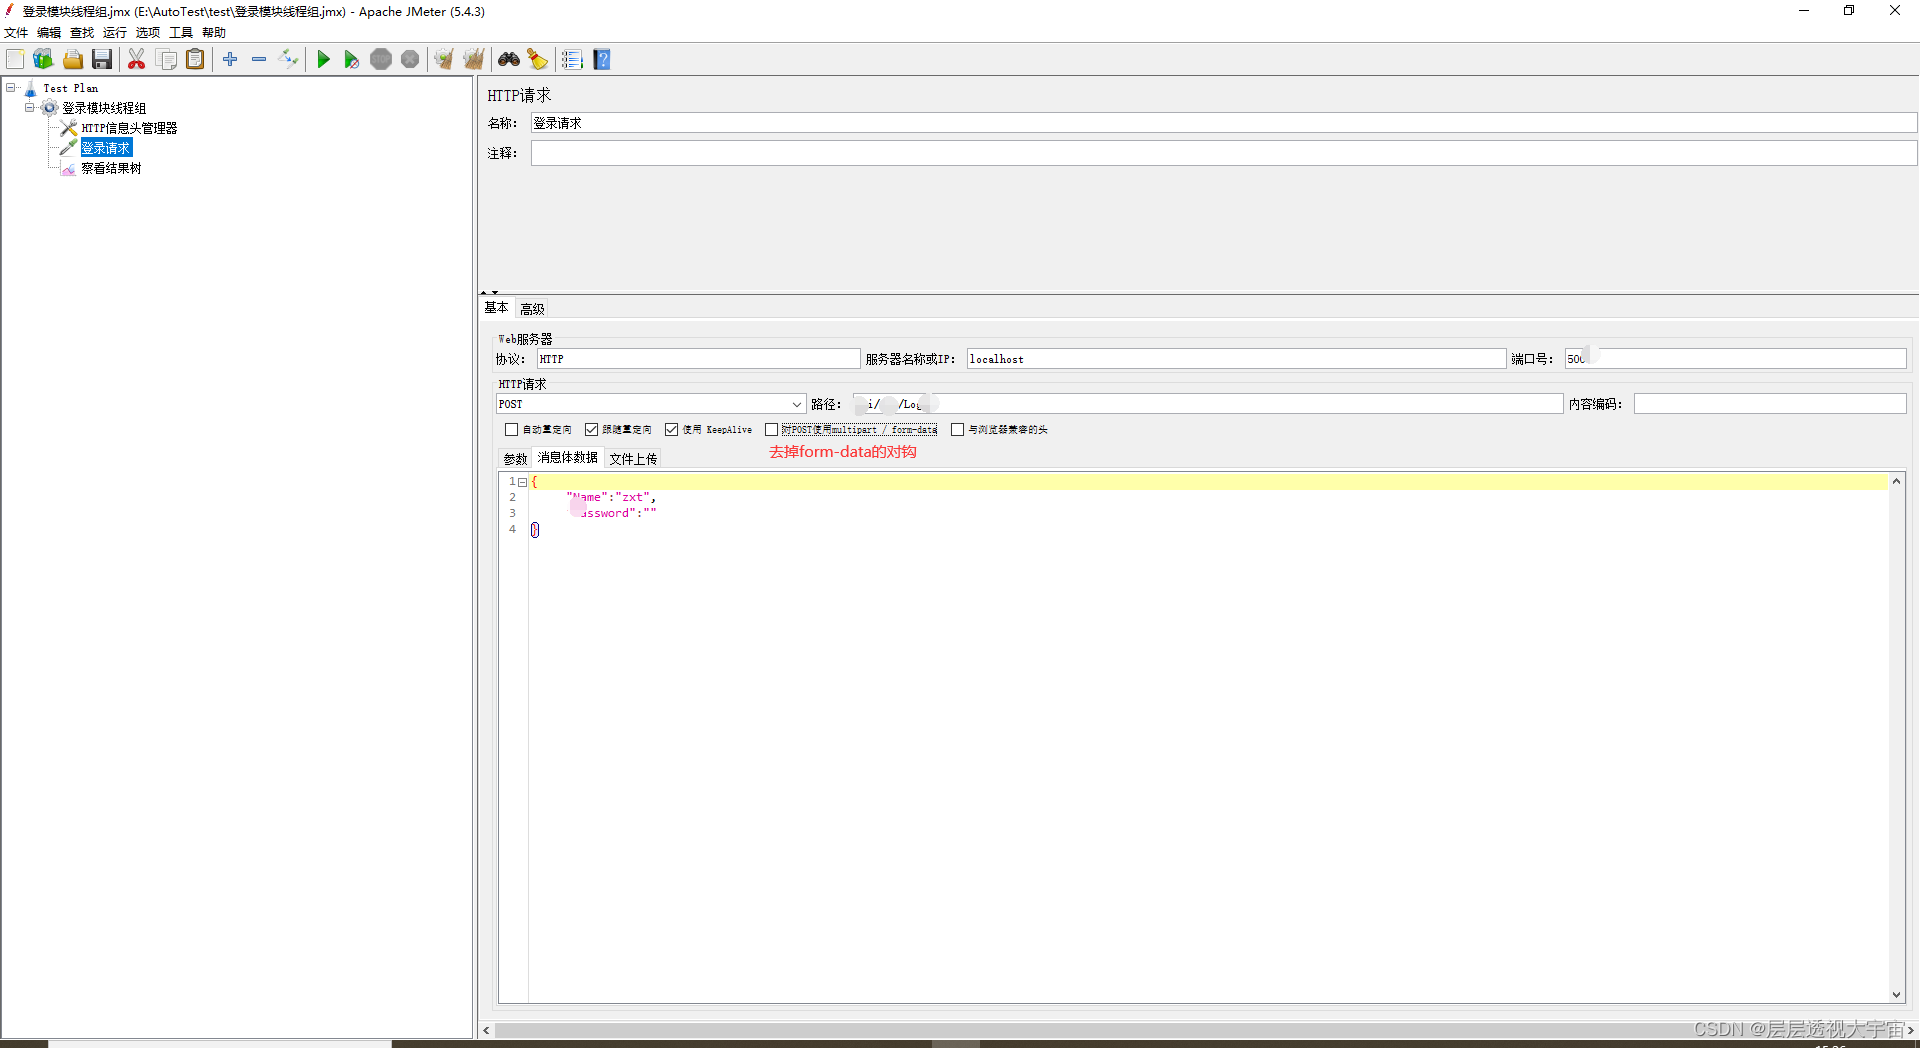Click the Copy toolbar icon
The height and width of the screenshot is (1048, 1920).
pyautogui.click(x=167, y=60)
